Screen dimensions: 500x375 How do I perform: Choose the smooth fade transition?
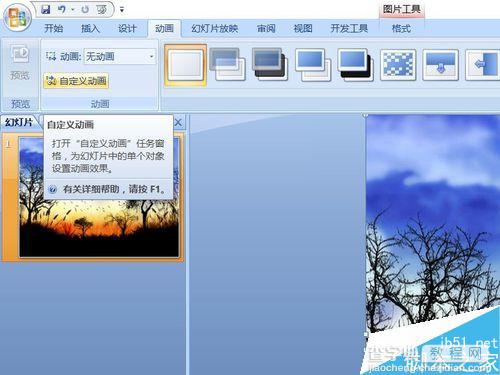point(227,64)
